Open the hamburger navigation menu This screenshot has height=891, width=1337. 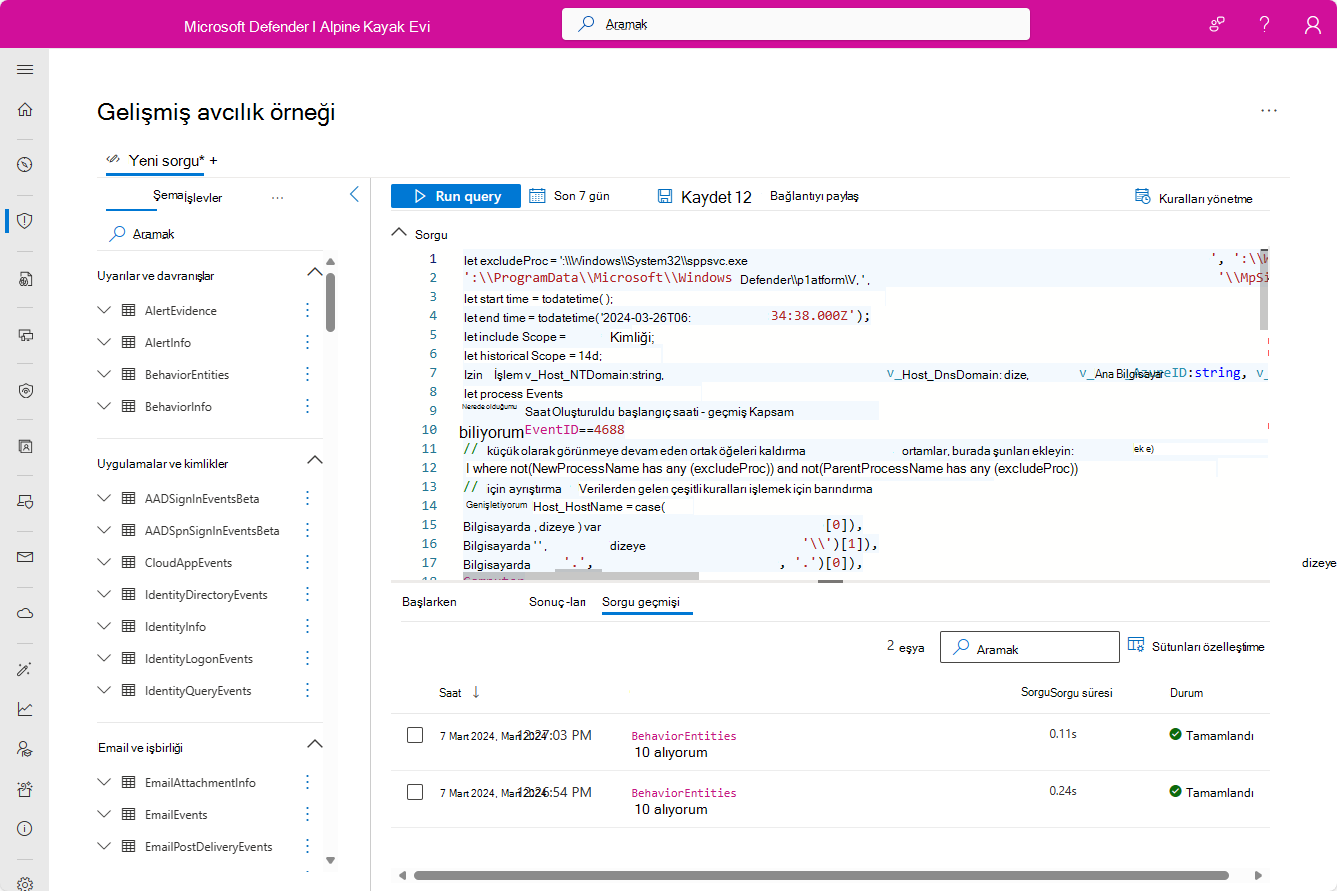pyautogui.click(x=25, y=69)
